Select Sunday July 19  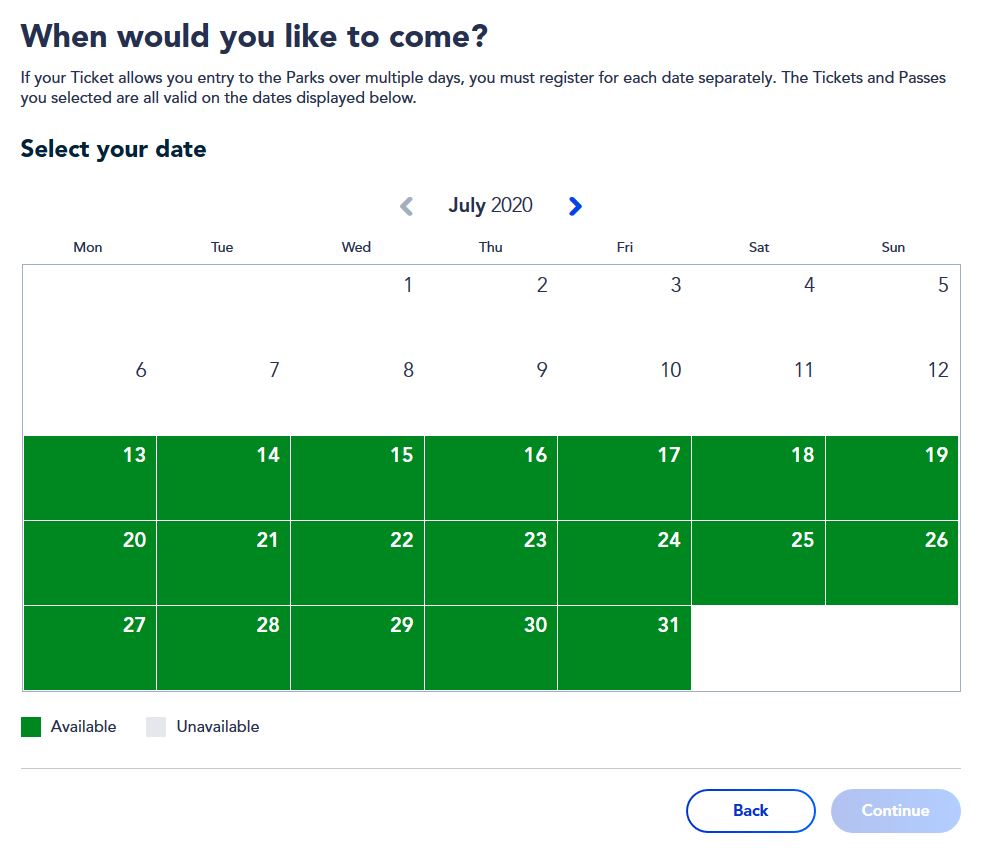pyautogui.click(x=892, y=478)
